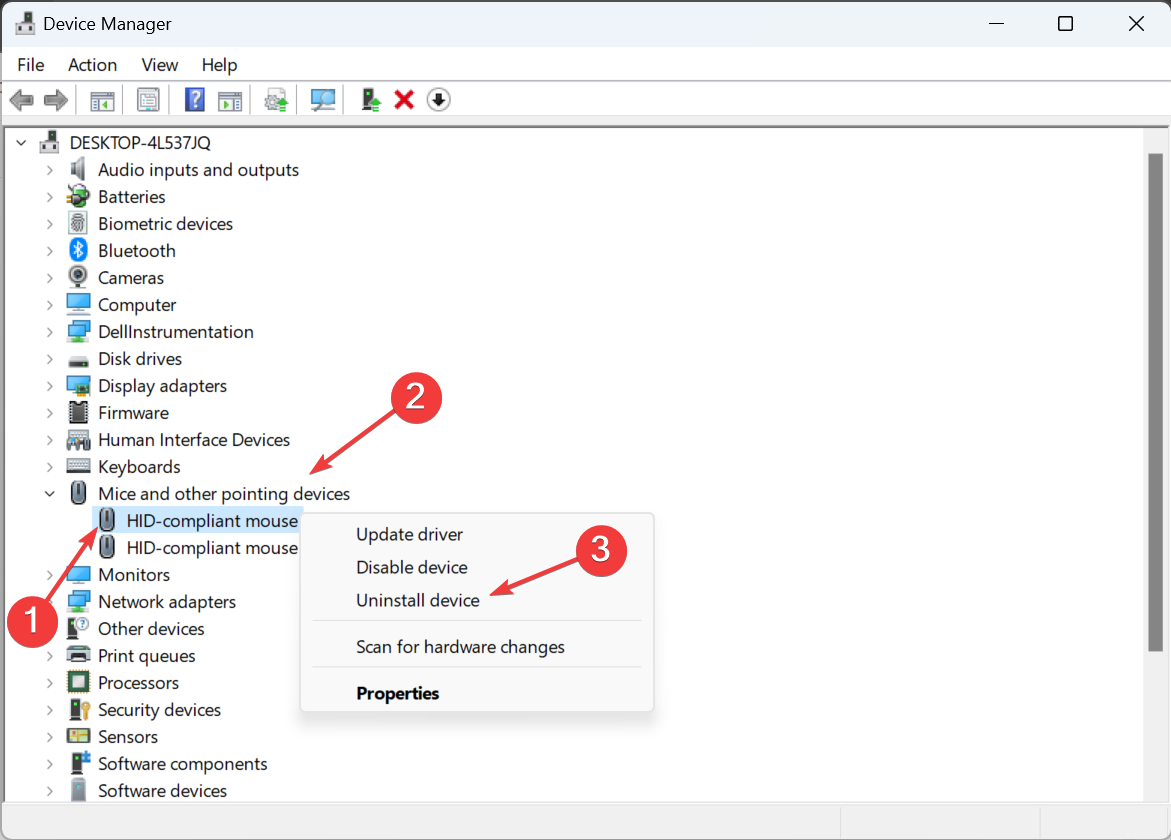Open Properties sheet toolbar icon

point(148,99)
